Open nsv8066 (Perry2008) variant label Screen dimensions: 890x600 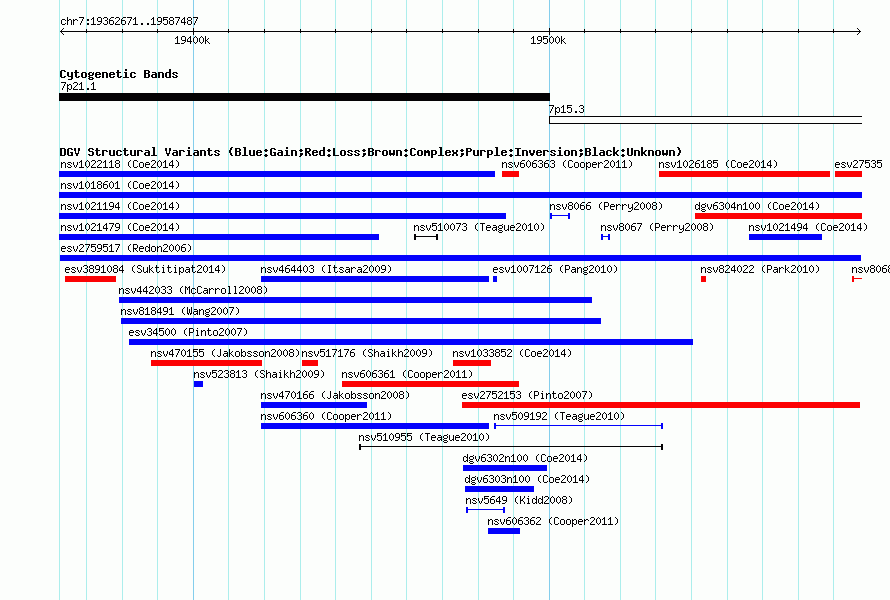(606, 206)
